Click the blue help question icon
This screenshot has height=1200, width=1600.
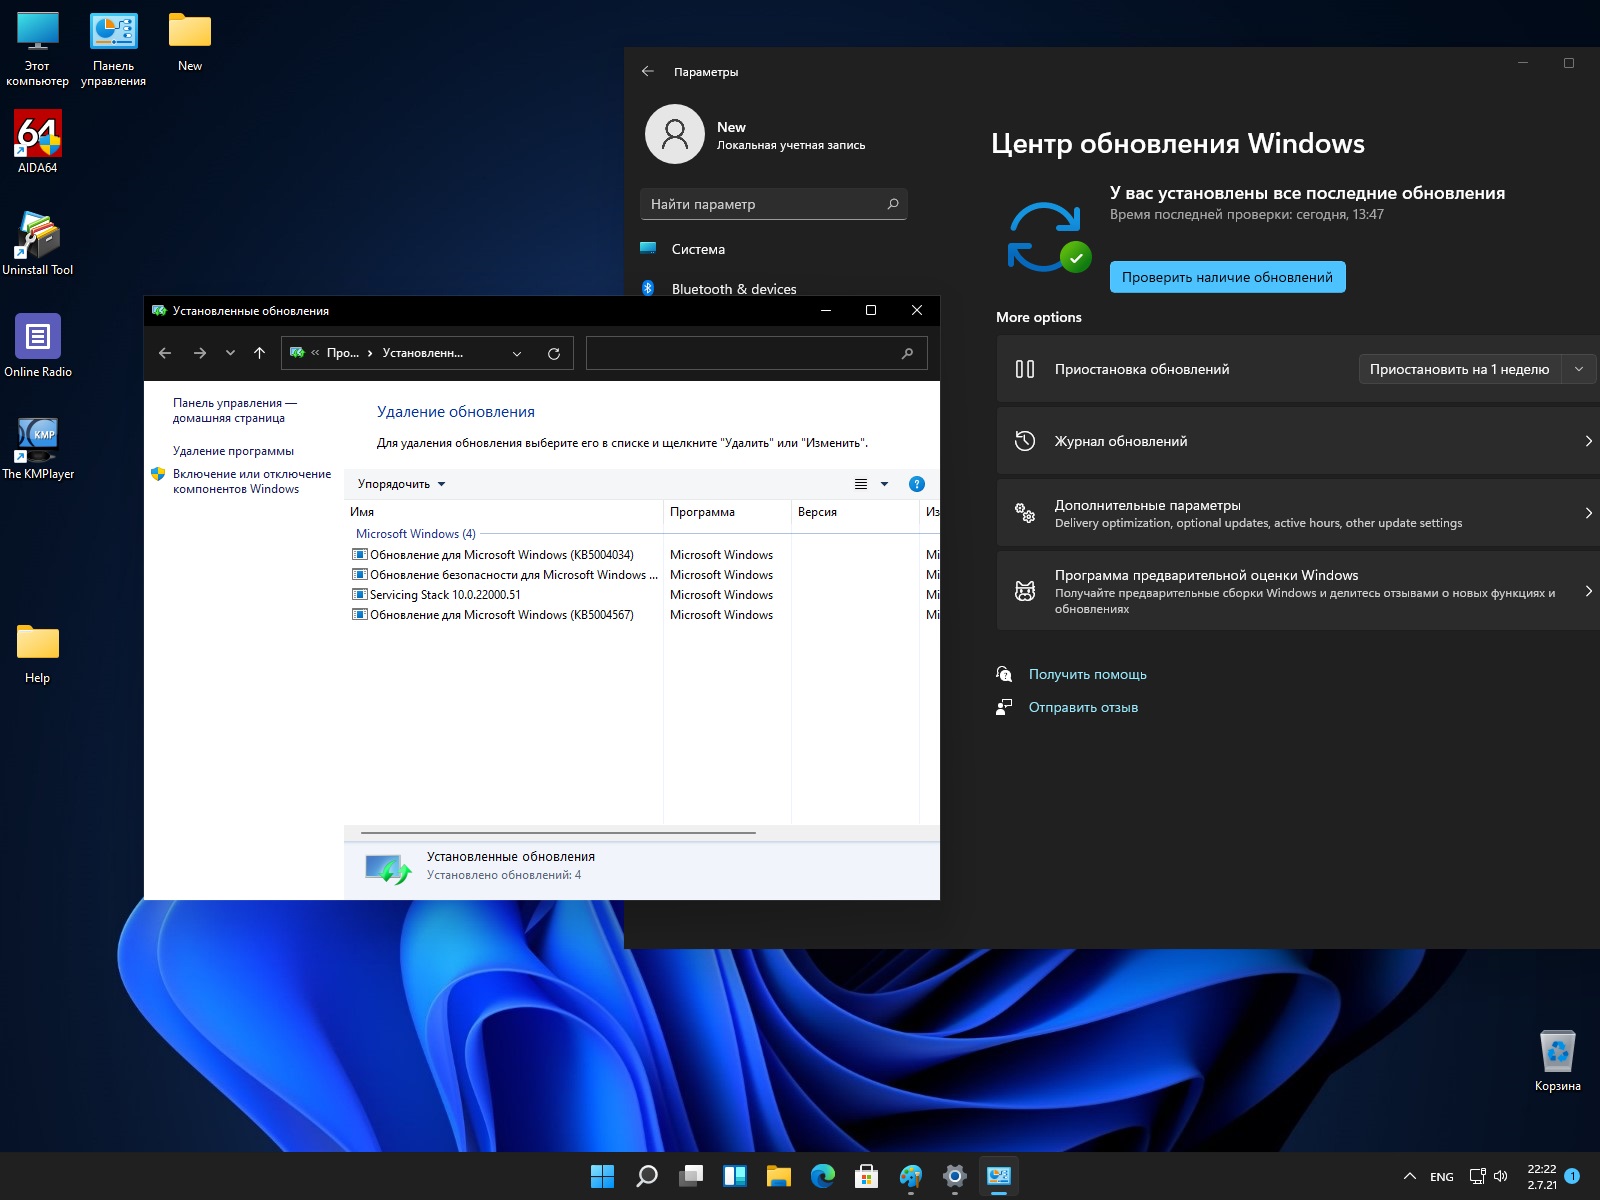pyautogui.click(x=916, y=484)
